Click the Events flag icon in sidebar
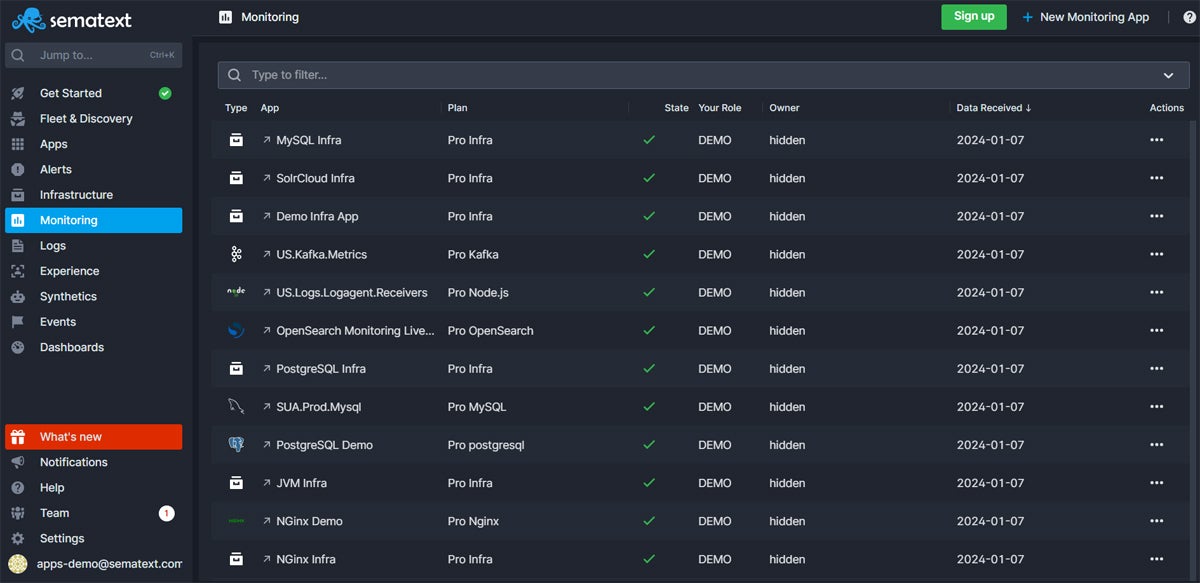 coord(18,321)
